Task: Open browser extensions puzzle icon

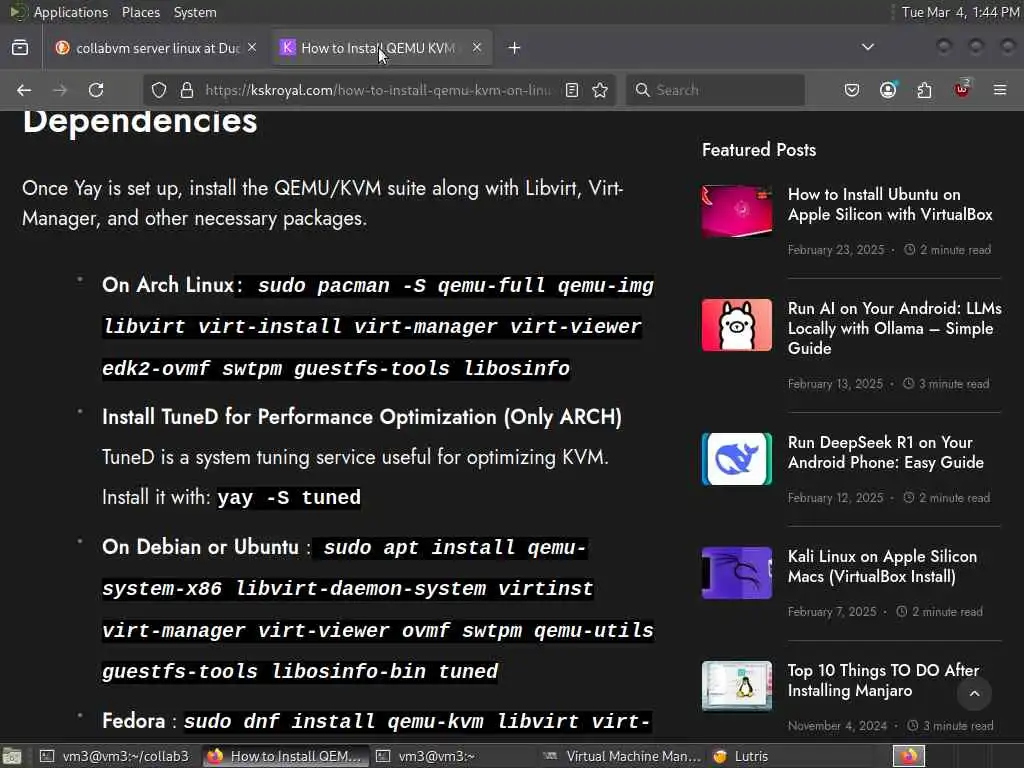Action: click(925, 90)
